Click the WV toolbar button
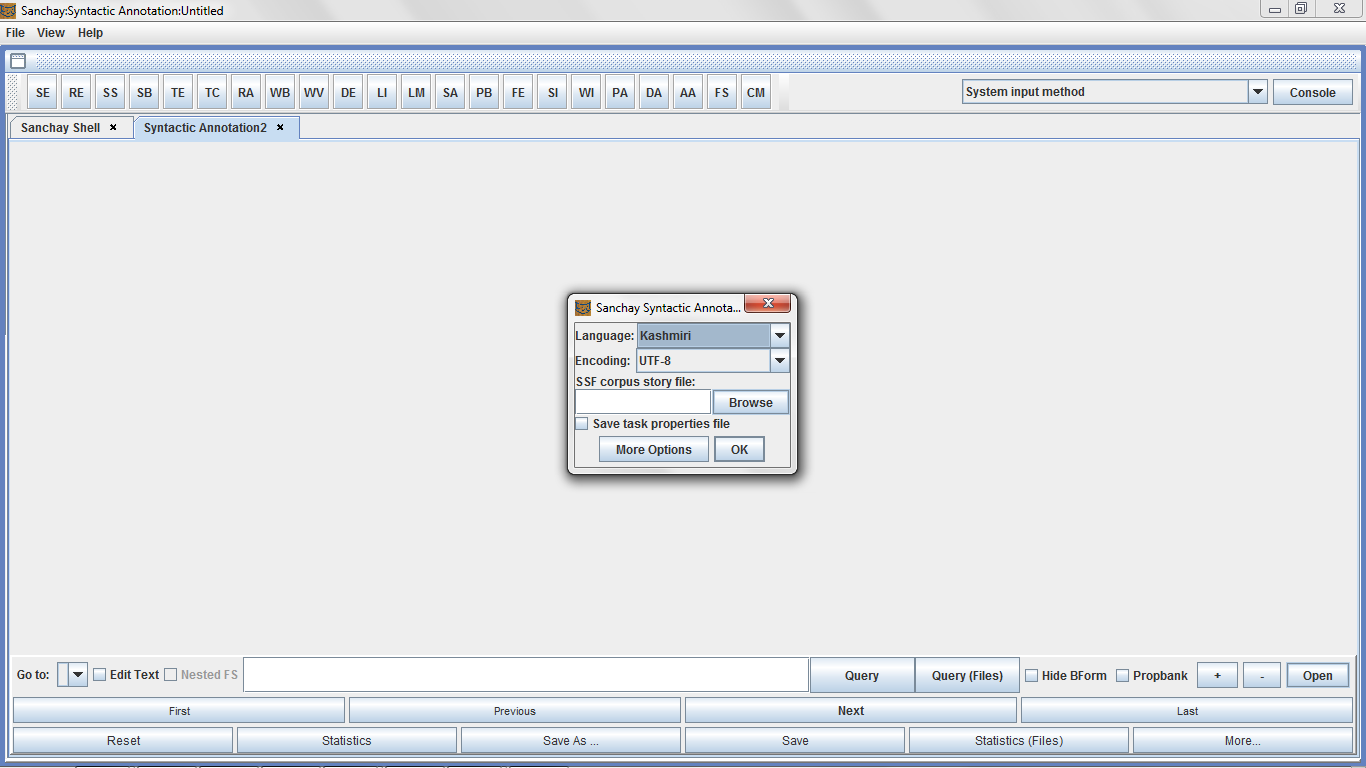The width and height of the screenshot is (1366, 768). (315, 92)
